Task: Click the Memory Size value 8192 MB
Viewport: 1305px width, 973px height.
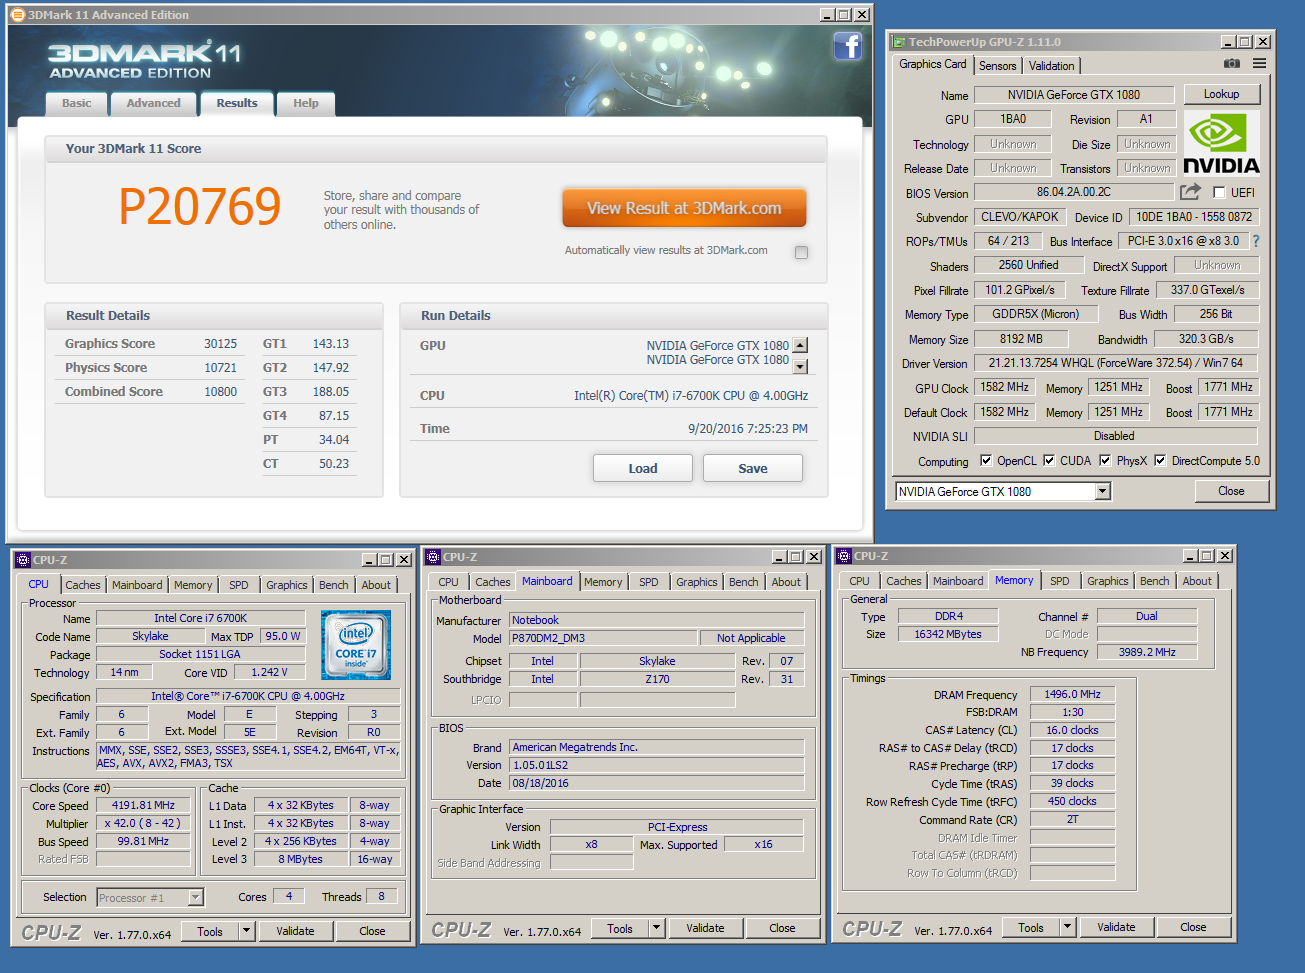Action: [1021, 339]
